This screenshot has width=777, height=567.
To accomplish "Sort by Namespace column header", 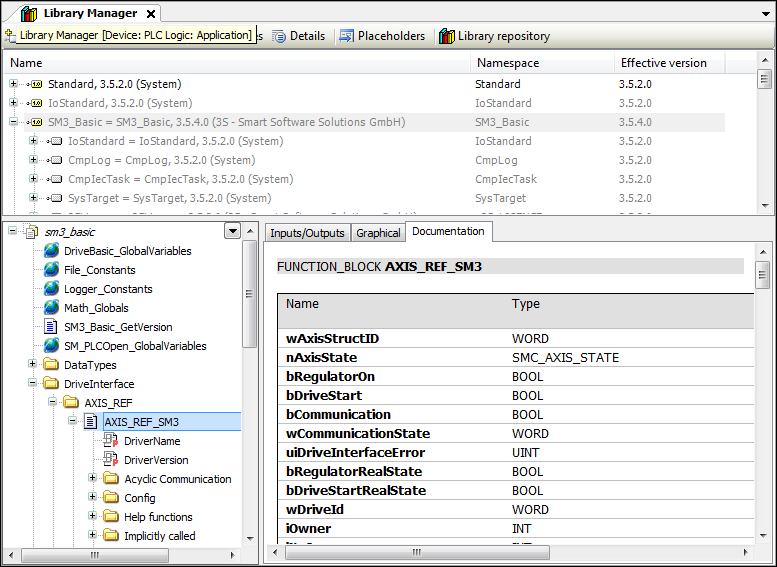I will coord(542,63).
